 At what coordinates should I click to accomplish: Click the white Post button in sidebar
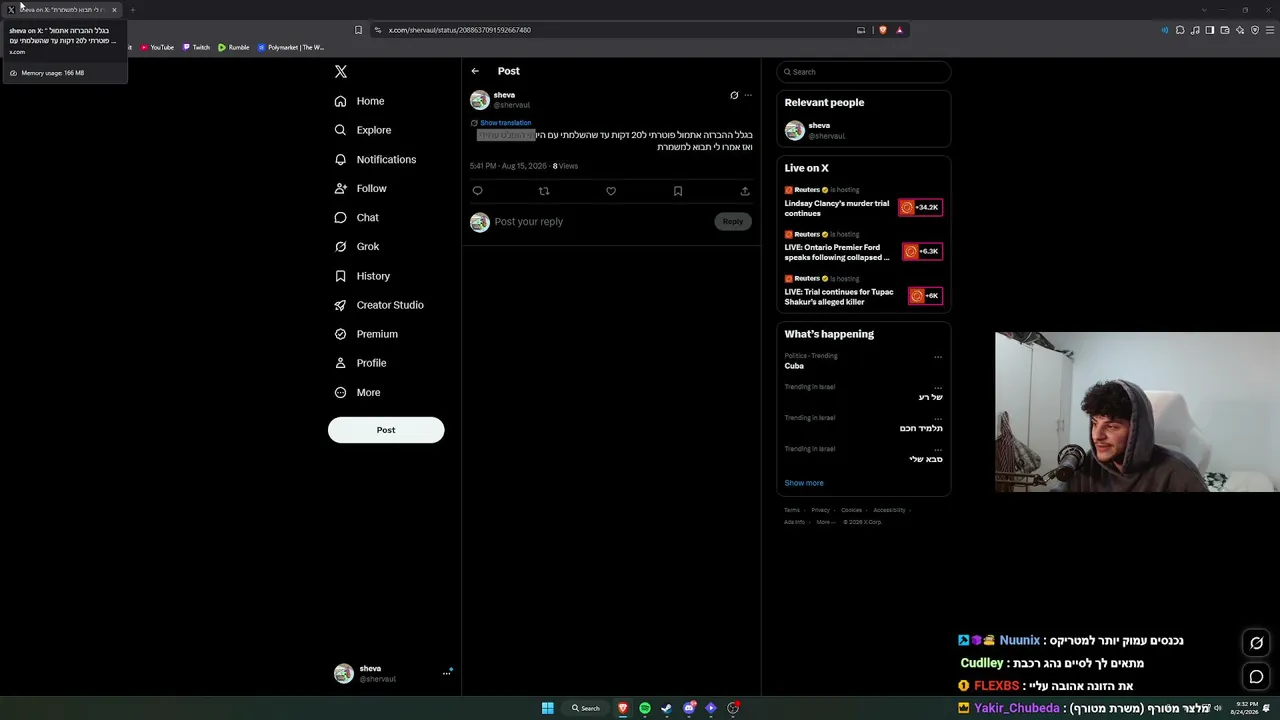[386, 430]
